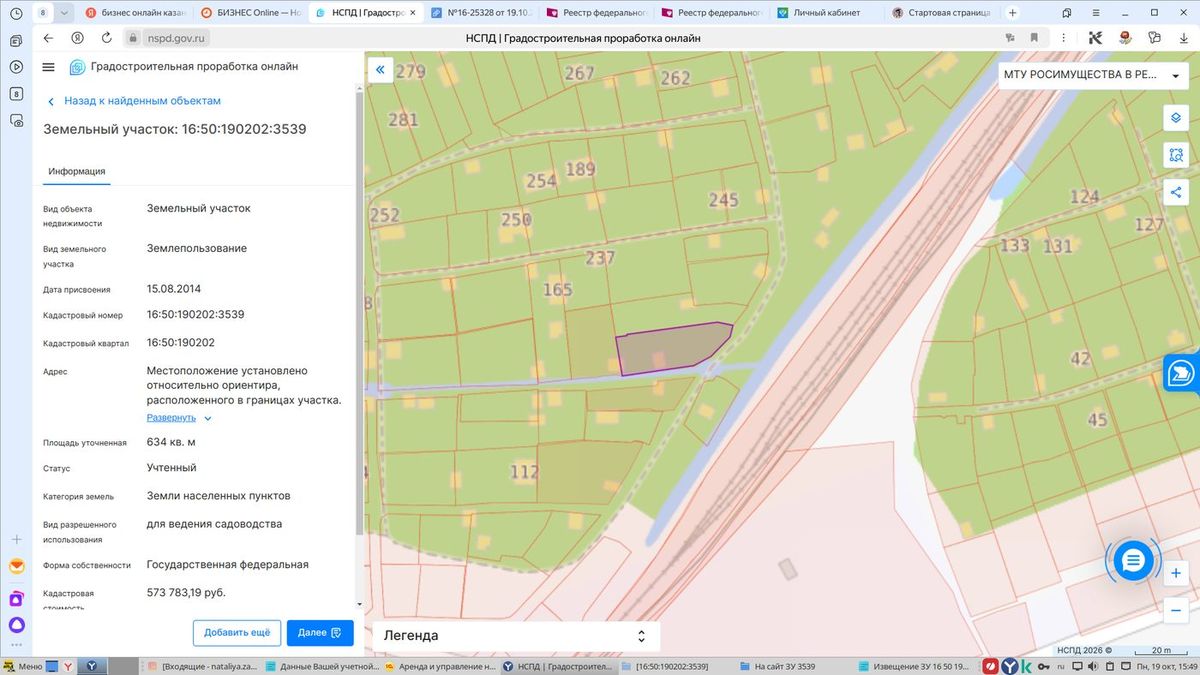
Task: Expand the full address with Развернуть
Action: tap(179, 417)
